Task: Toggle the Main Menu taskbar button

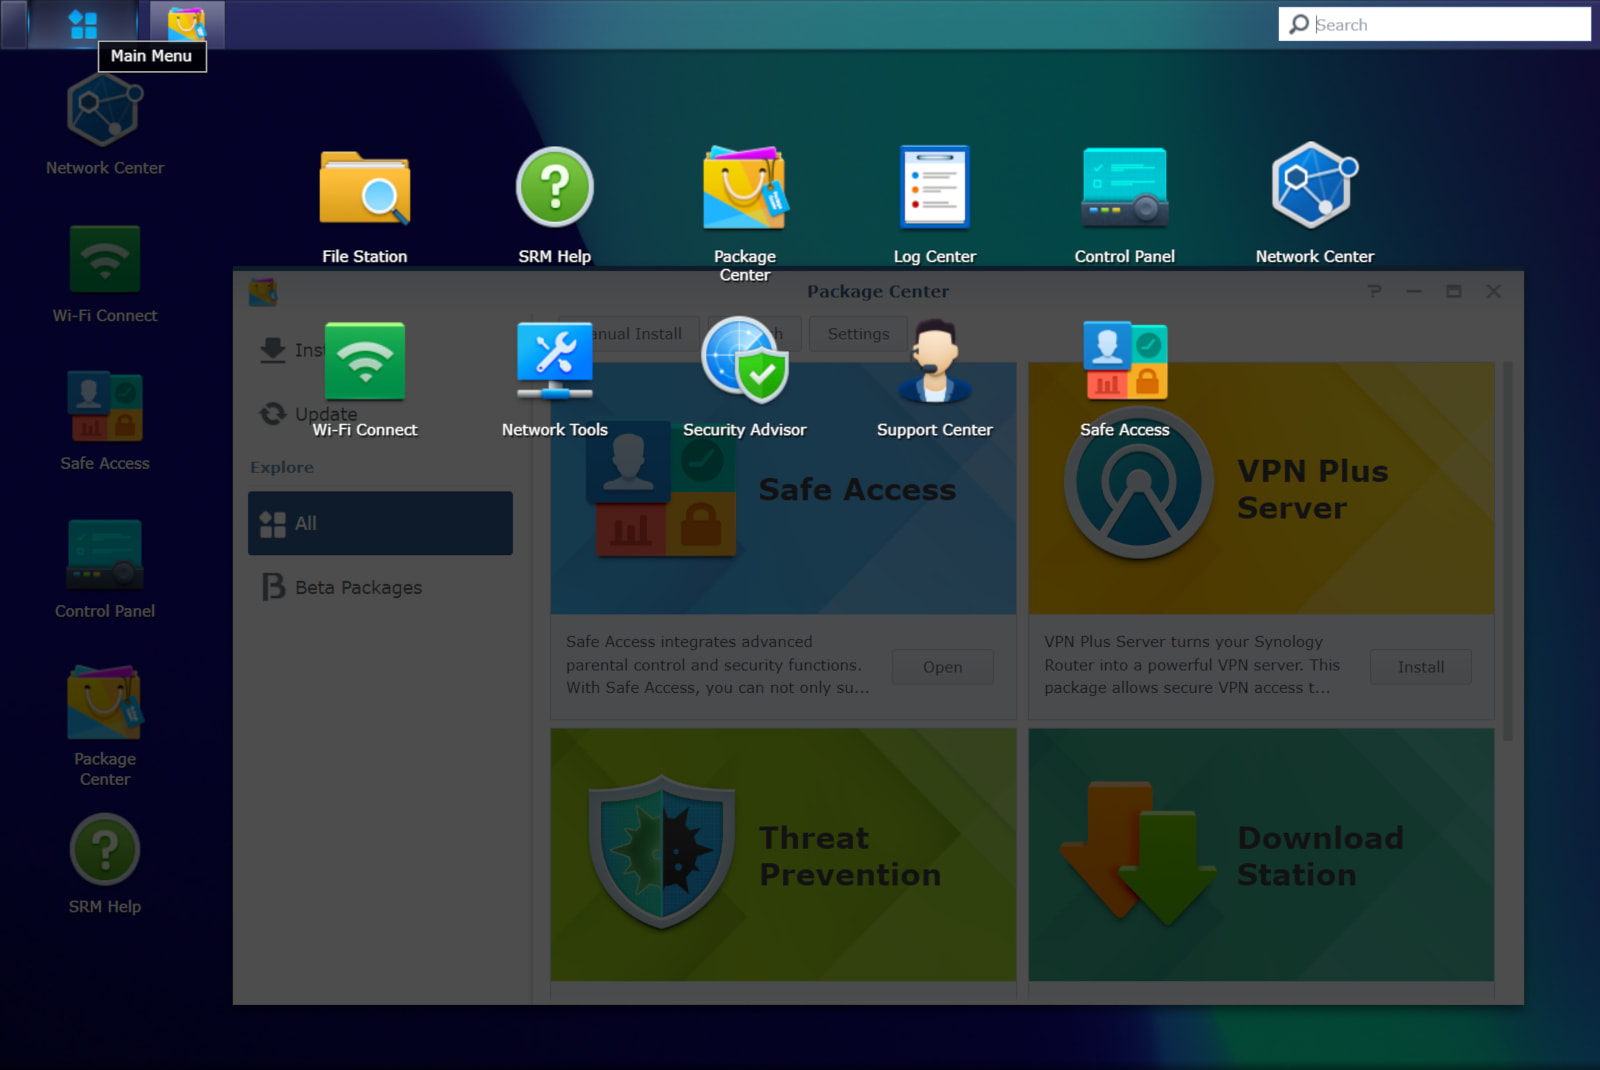Action: tap(83, 24)
